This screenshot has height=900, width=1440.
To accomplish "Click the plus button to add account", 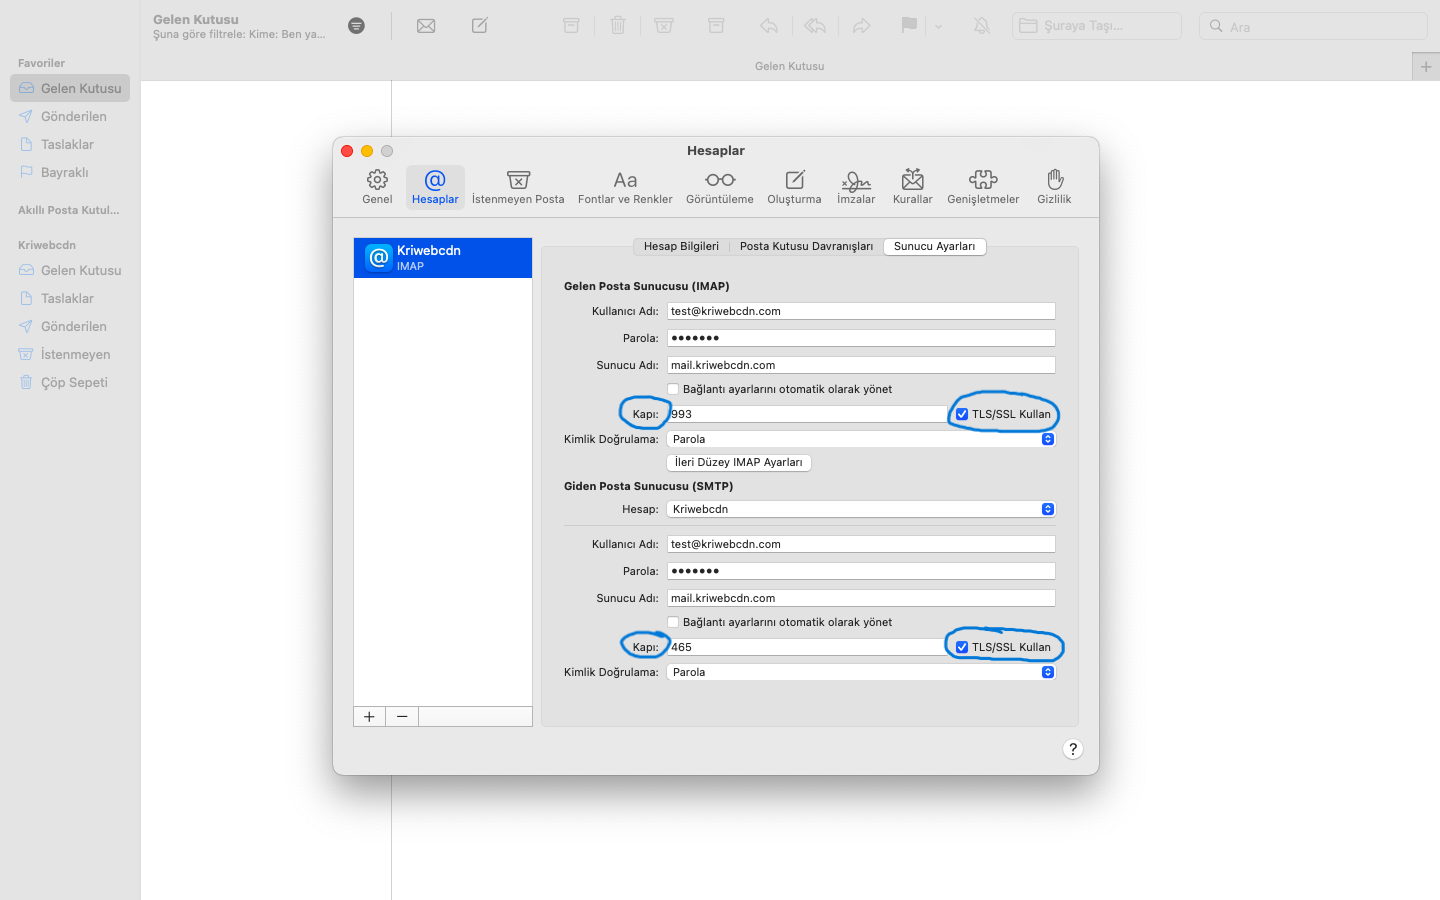I will [x=369, y=716].
